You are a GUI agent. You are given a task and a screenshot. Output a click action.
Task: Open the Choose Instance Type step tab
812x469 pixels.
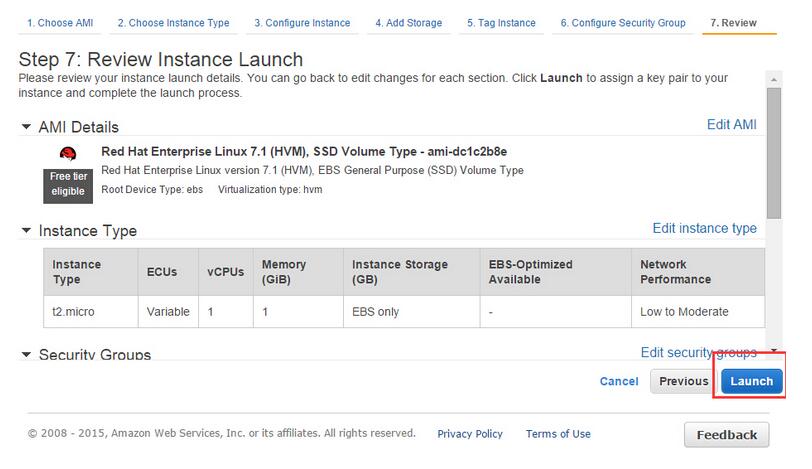(173, 23)
